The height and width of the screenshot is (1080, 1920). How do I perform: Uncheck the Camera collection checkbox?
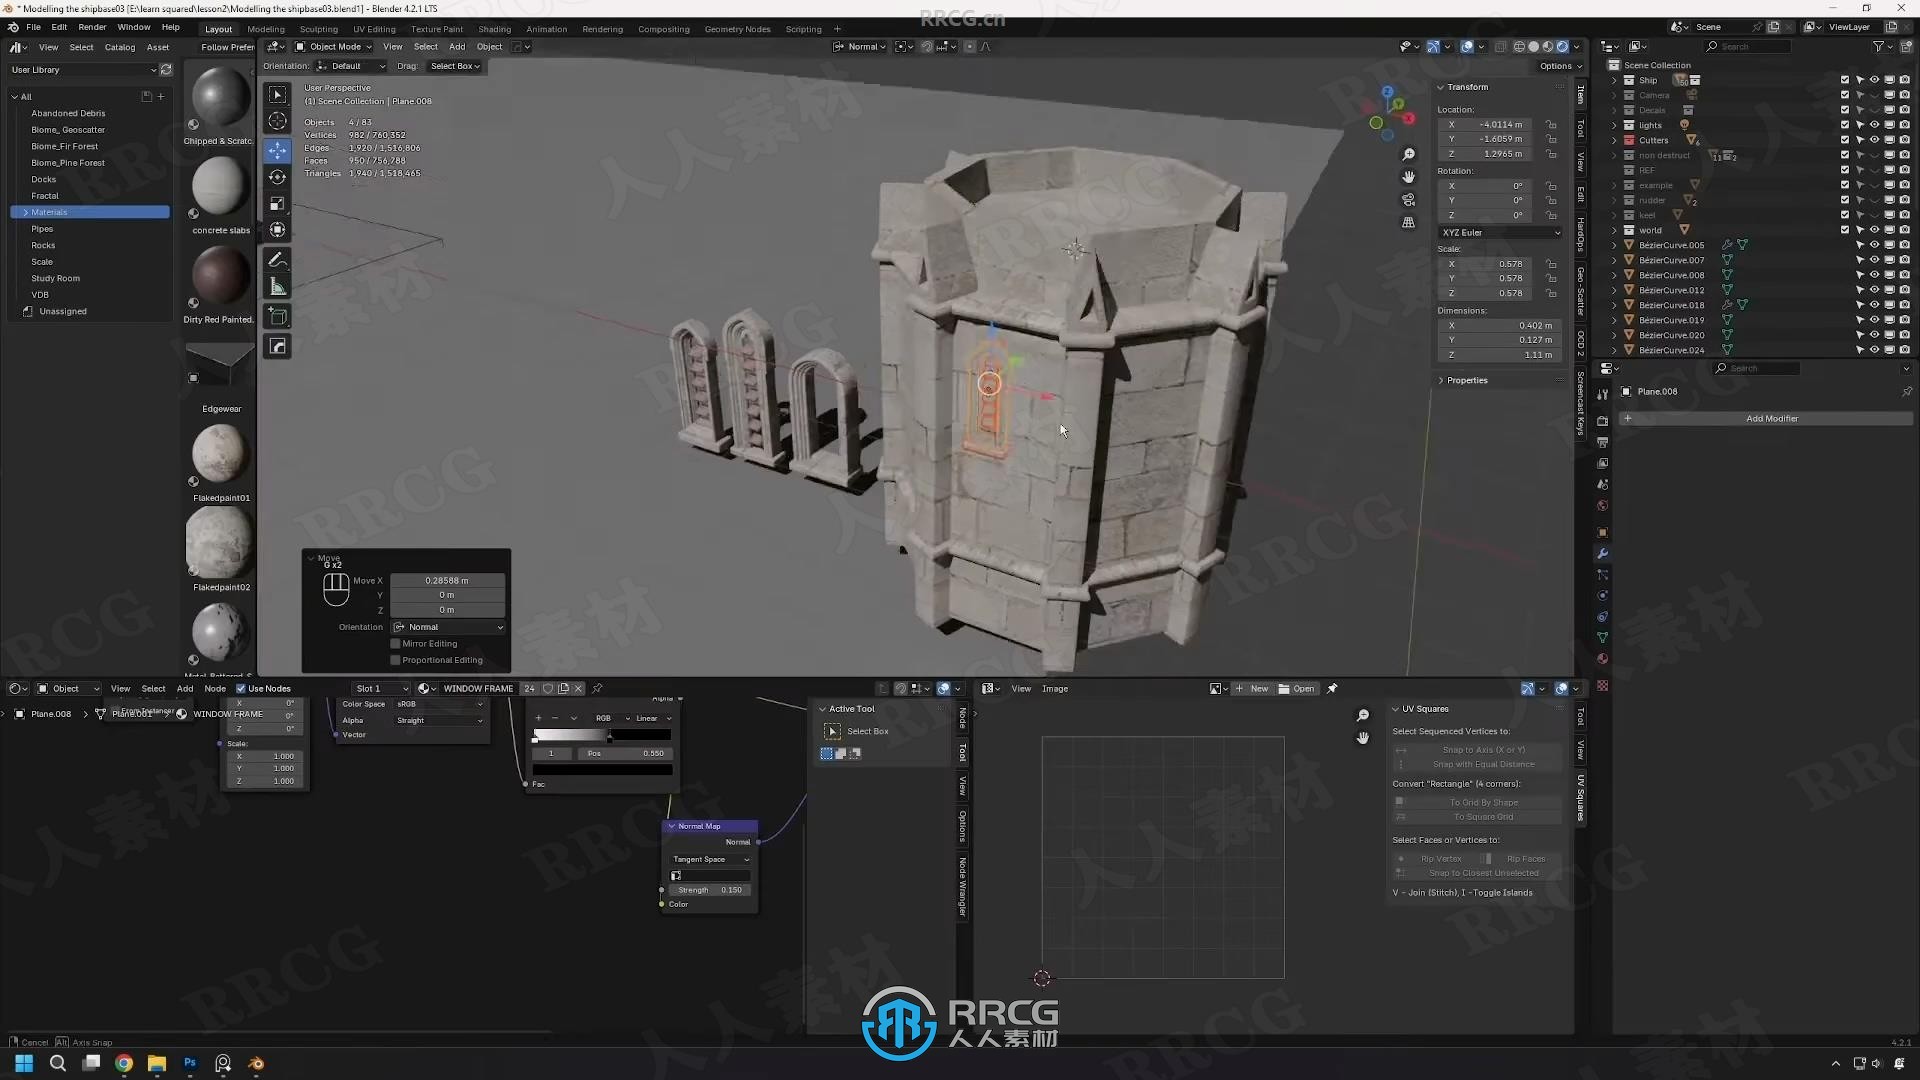coord(1845,95)
